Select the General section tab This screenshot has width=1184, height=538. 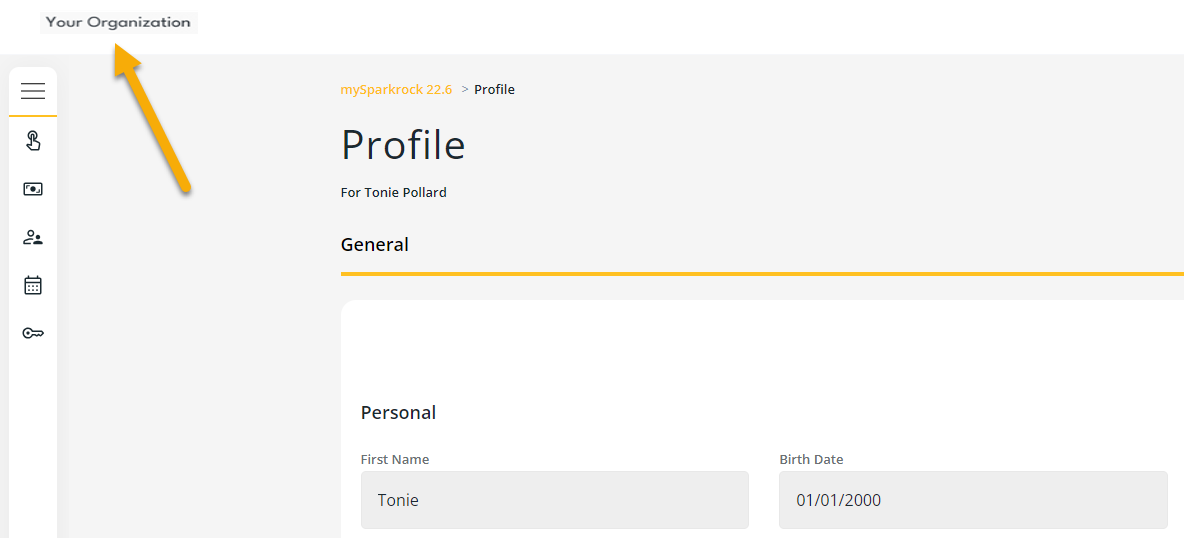tap(375, 244)
